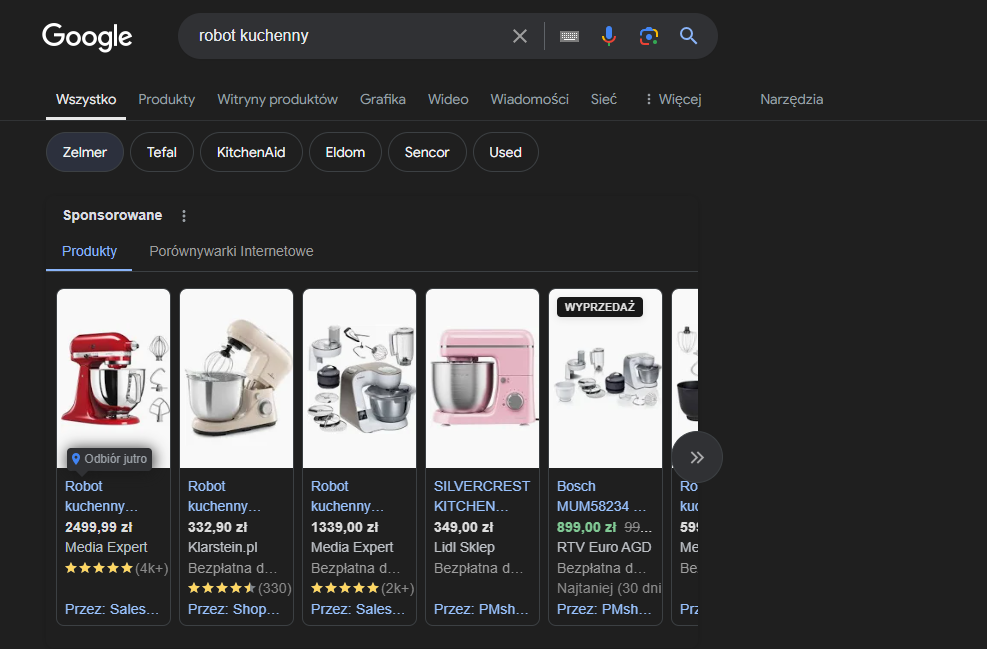This screenshot has width=987, height=649.
Task: Open SILVERCREST KITCHEN product link
Action: click(x=482, y=496)
